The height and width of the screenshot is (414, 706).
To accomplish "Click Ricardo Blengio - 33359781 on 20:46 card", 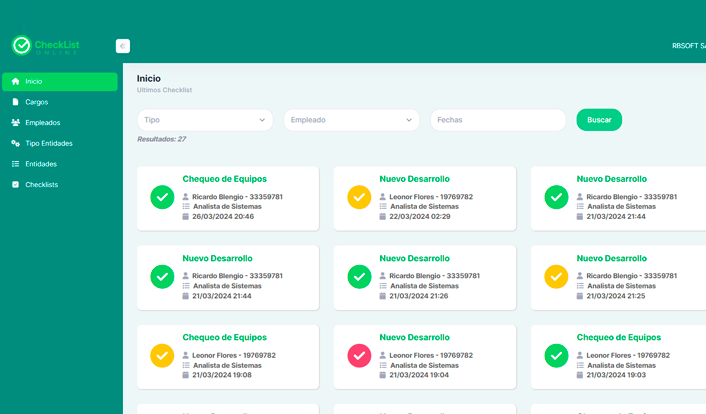I will click(x=238, y=197).
